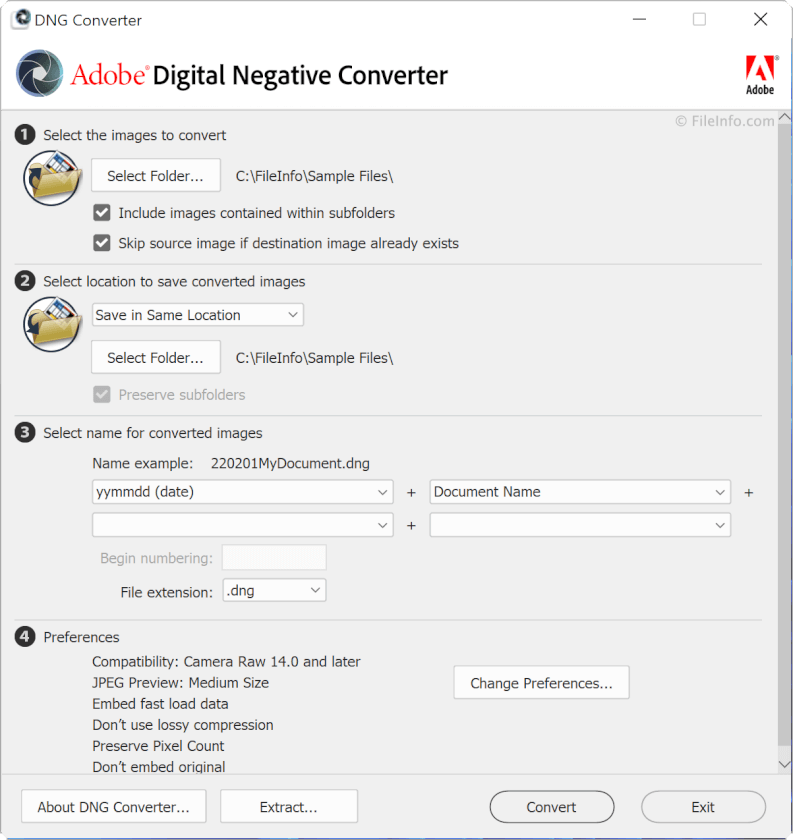Open the empty third naming dropdown
Image resolution: width=793 pixels, height=840 pixels.
pos(242,525)
